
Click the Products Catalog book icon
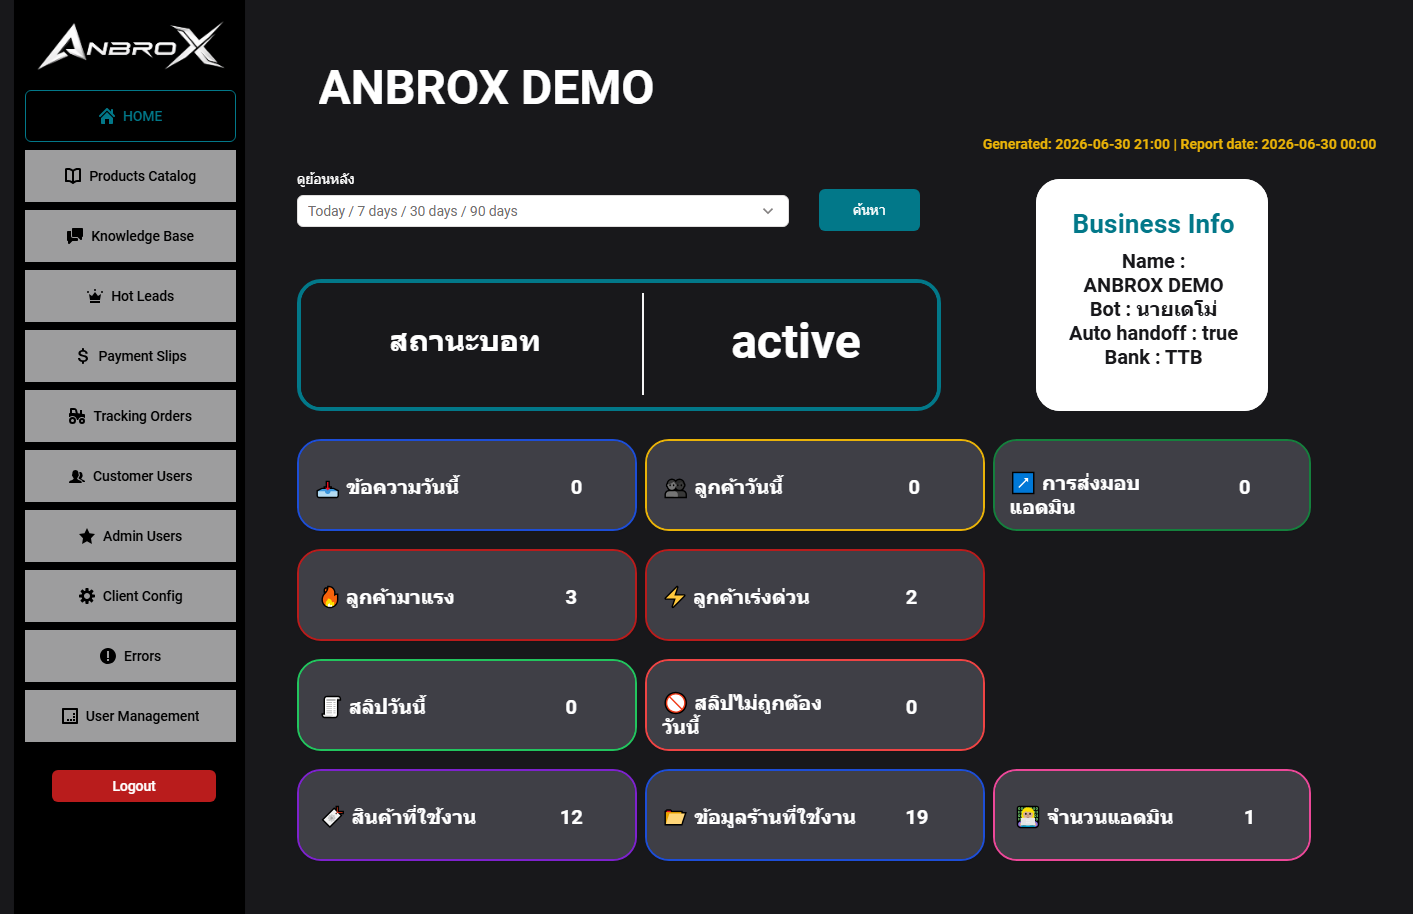tap(73, 176)
